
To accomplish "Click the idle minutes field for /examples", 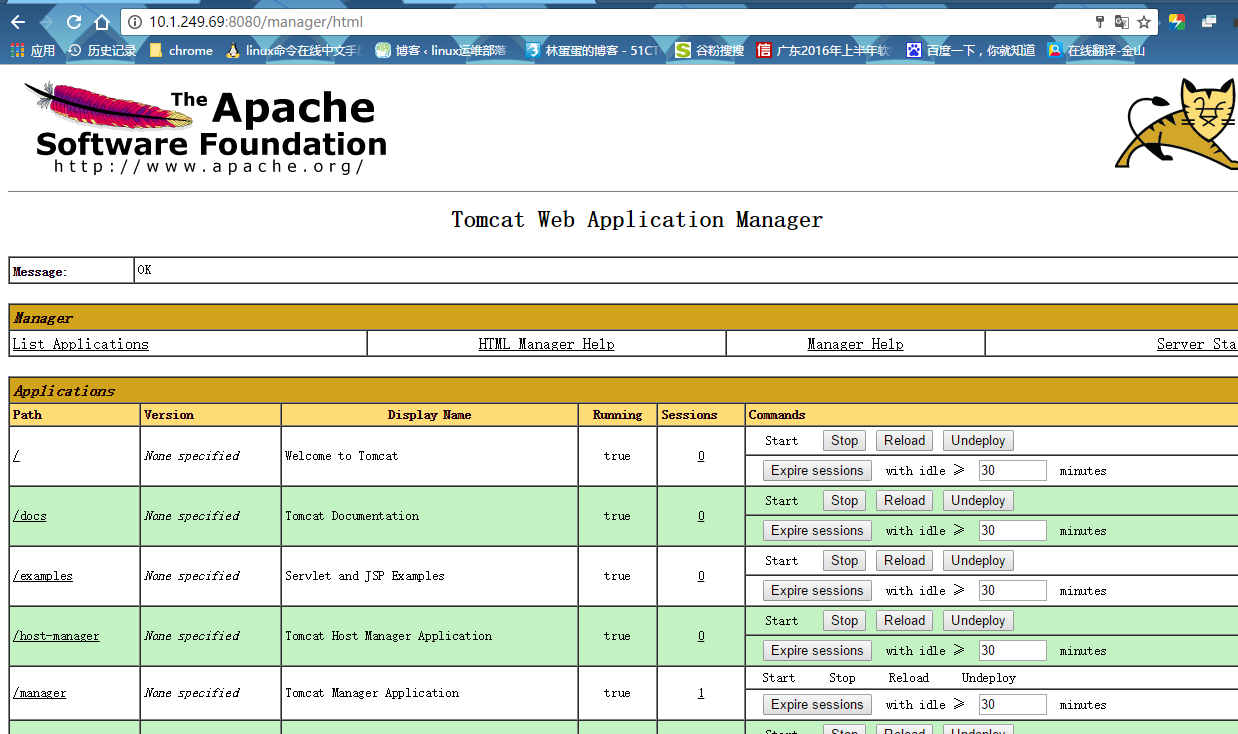I will click(x=1012, y=591).
